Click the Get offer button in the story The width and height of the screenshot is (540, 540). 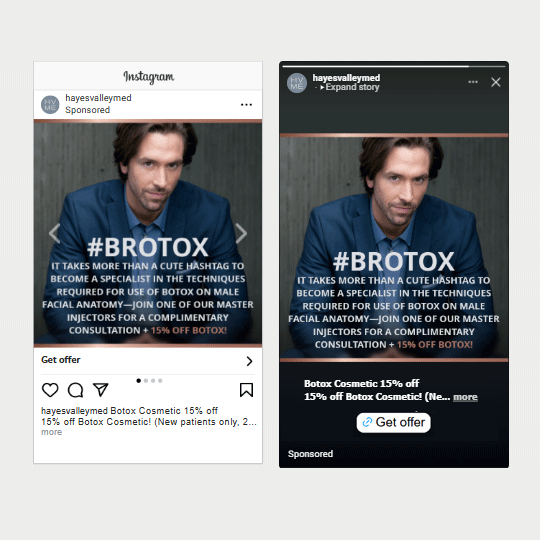(x=393, y=422)
